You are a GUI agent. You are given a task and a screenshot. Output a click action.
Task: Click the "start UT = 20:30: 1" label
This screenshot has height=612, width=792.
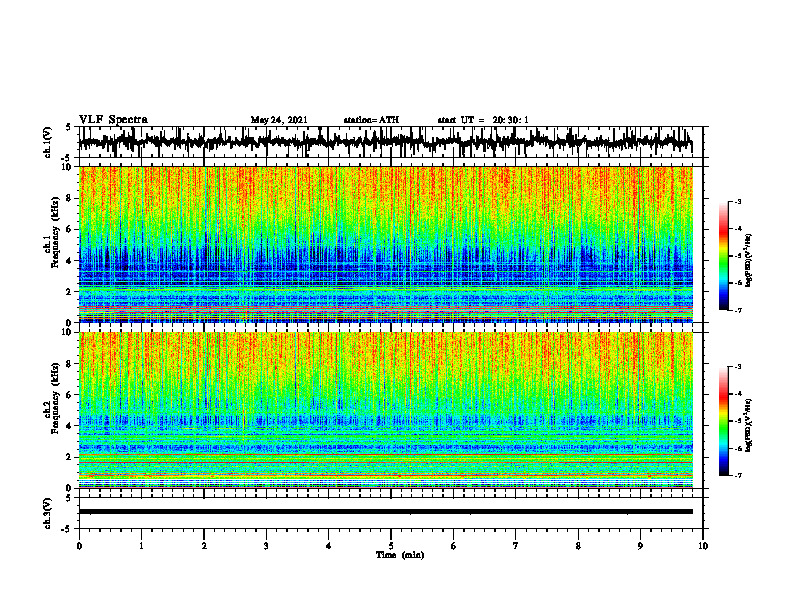(483, 120)
